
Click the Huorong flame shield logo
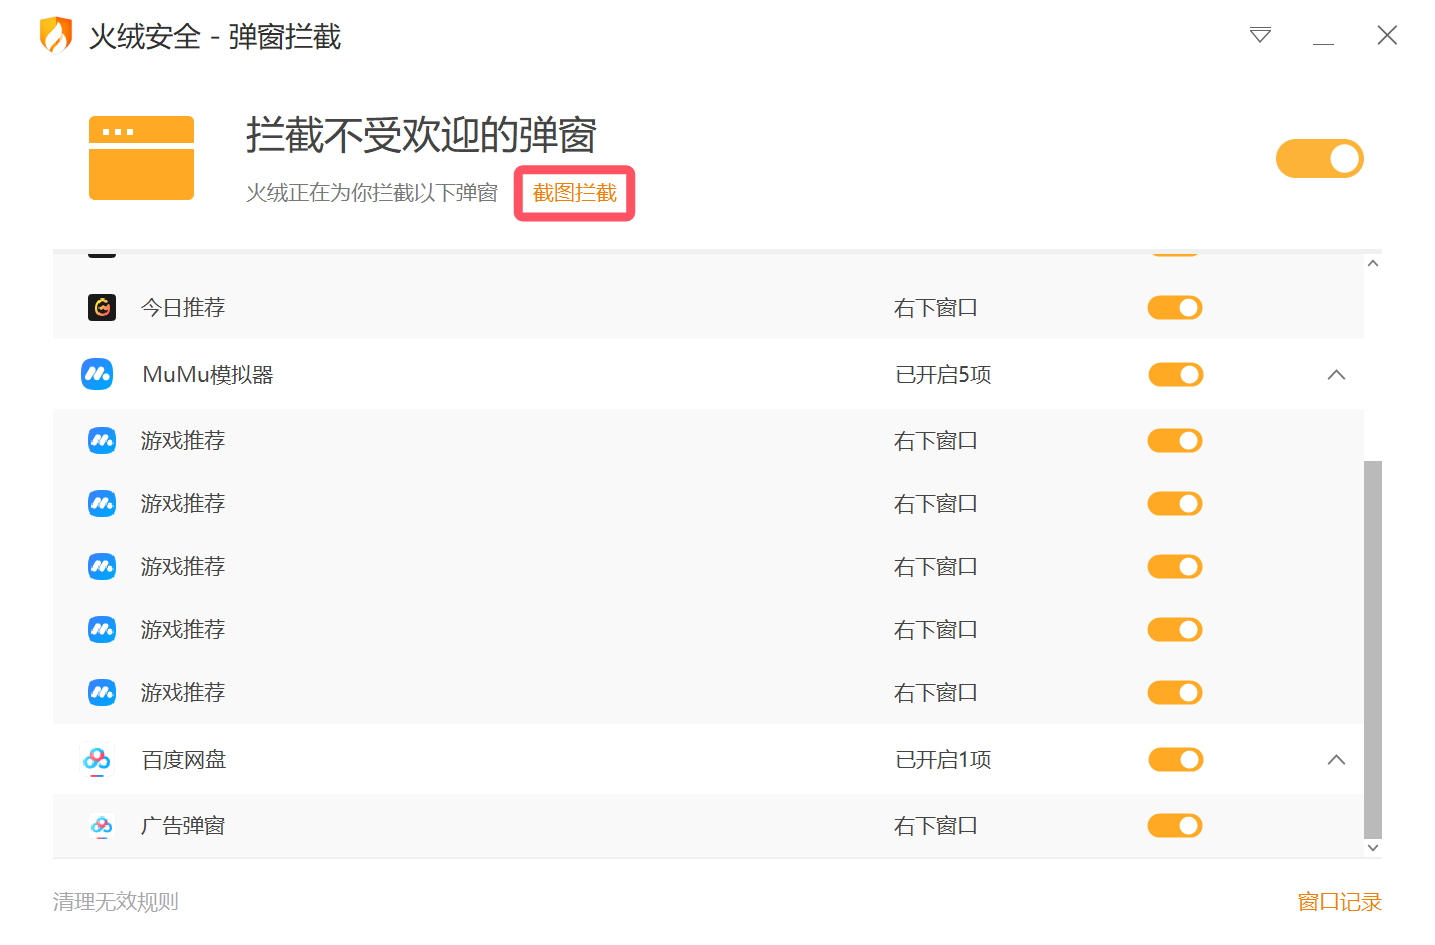(56, 36)
